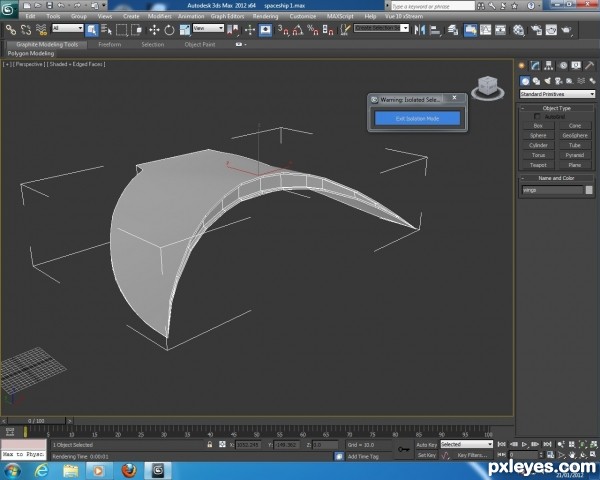The image size is (600, 480).
Task: Create a Sphere primitive
Action: pos(538,136)
